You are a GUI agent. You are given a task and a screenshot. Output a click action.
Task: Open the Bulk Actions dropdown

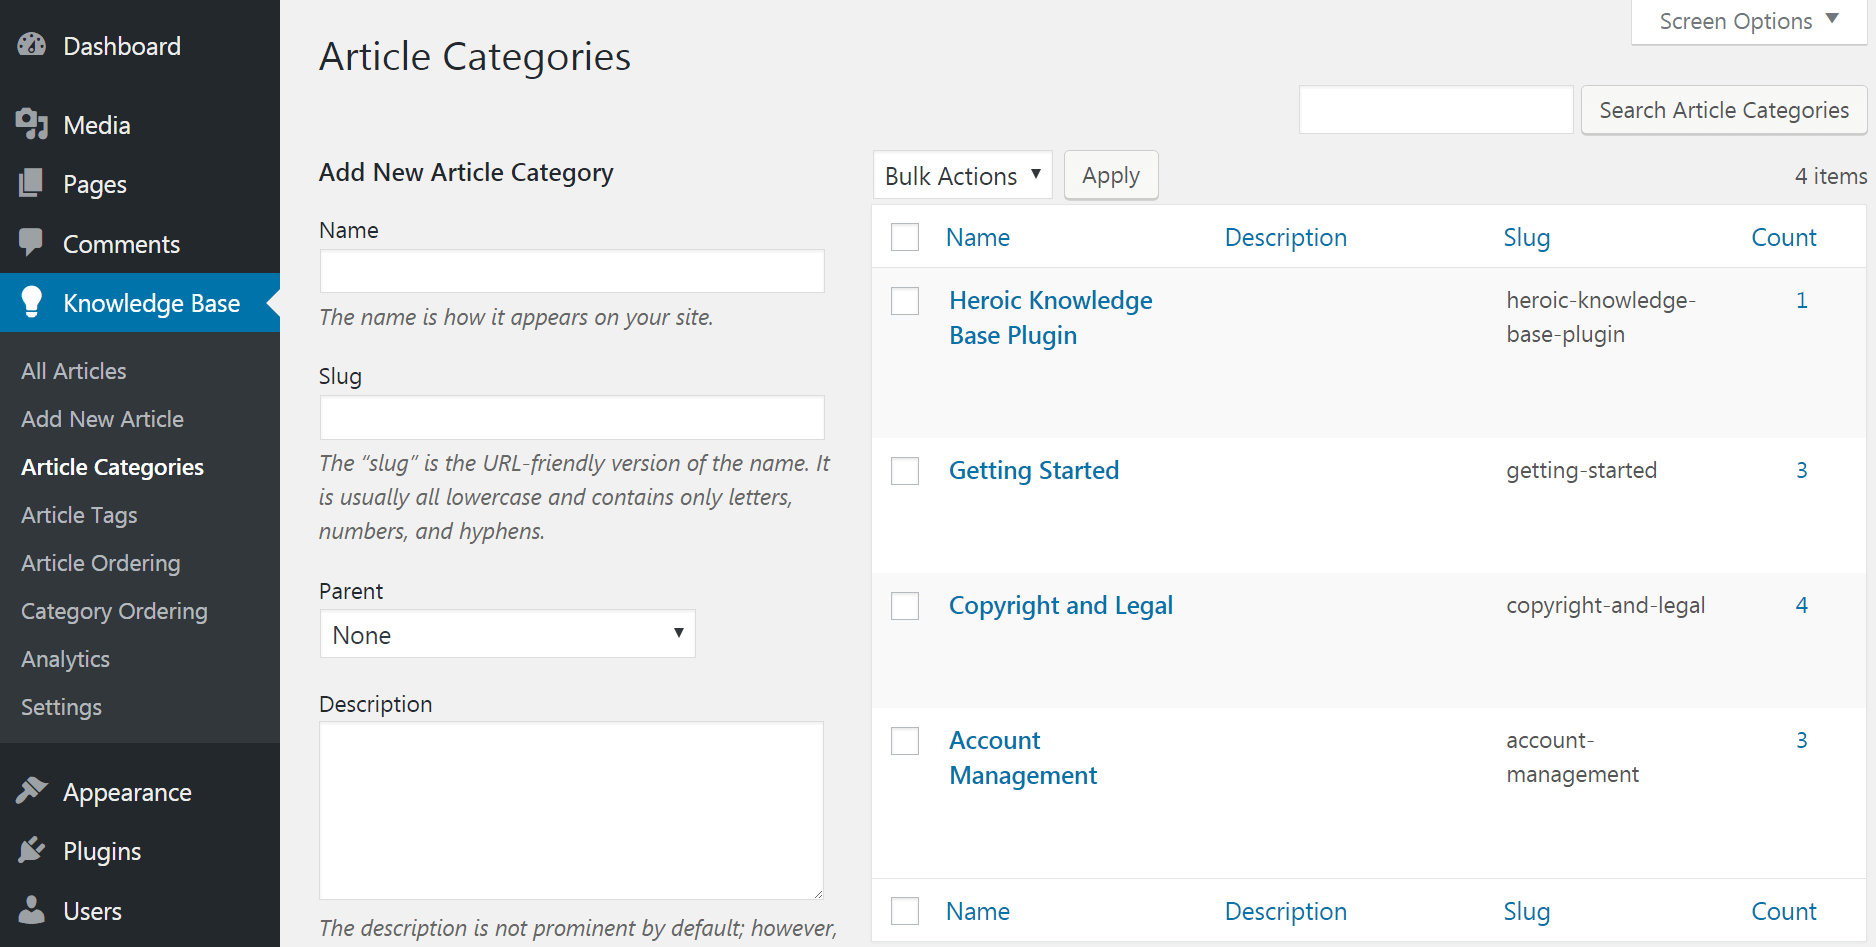(x=961, y=175)
